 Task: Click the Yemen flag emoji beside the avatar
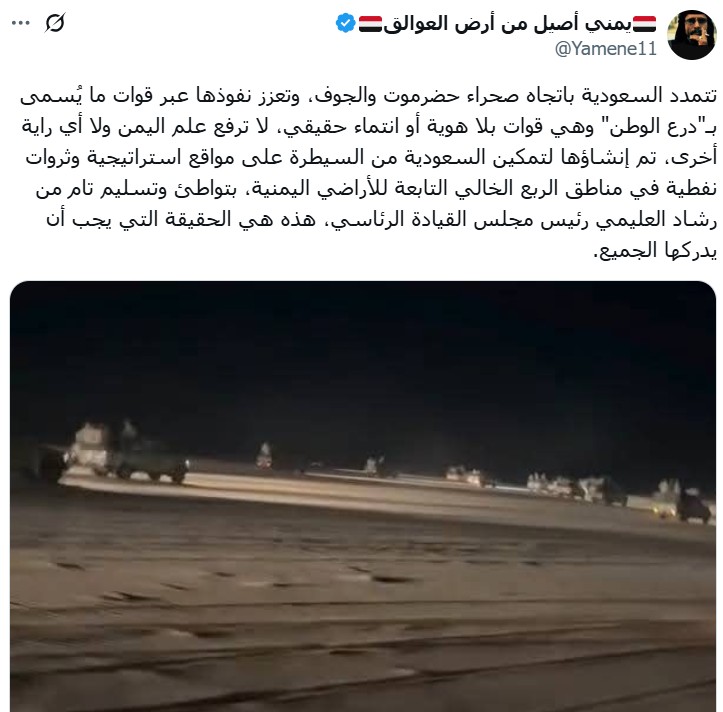[644, 24]
